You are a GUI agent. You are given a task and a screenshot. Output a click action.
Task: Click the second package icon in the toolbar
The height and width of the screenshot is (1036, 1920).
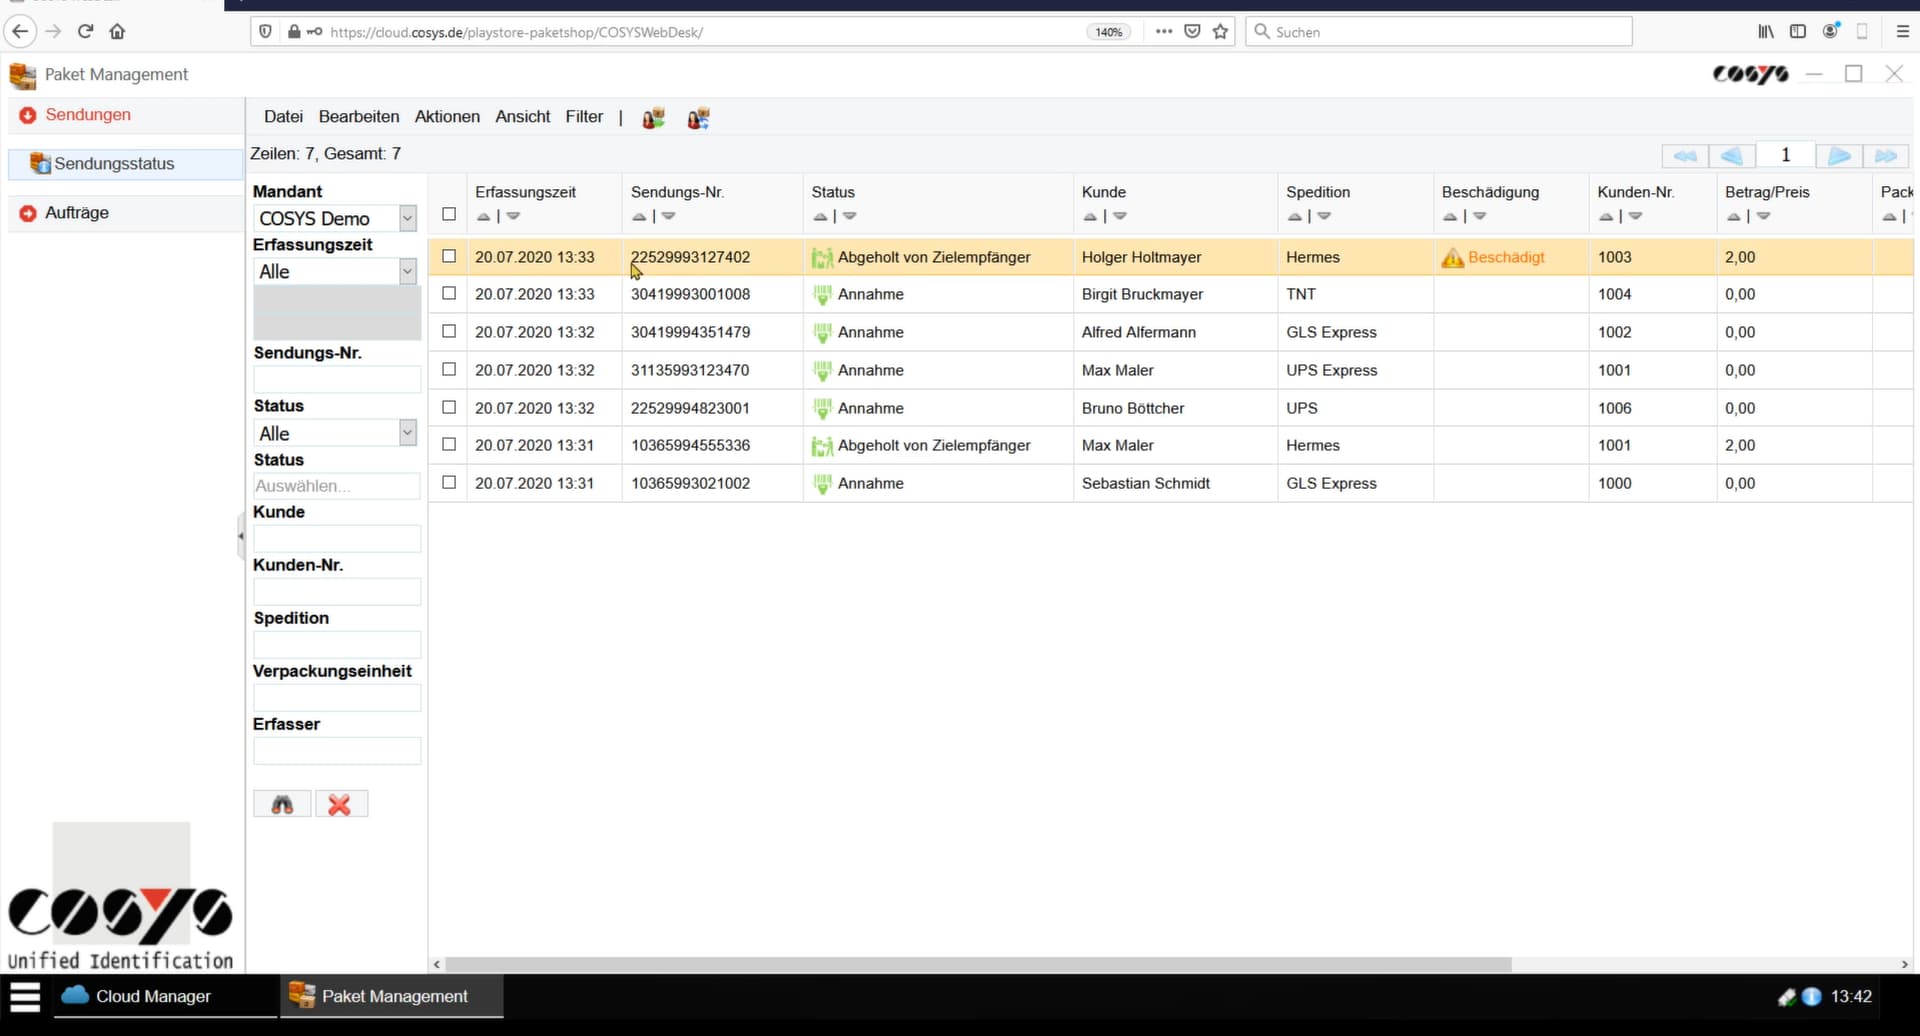[698, 118]
